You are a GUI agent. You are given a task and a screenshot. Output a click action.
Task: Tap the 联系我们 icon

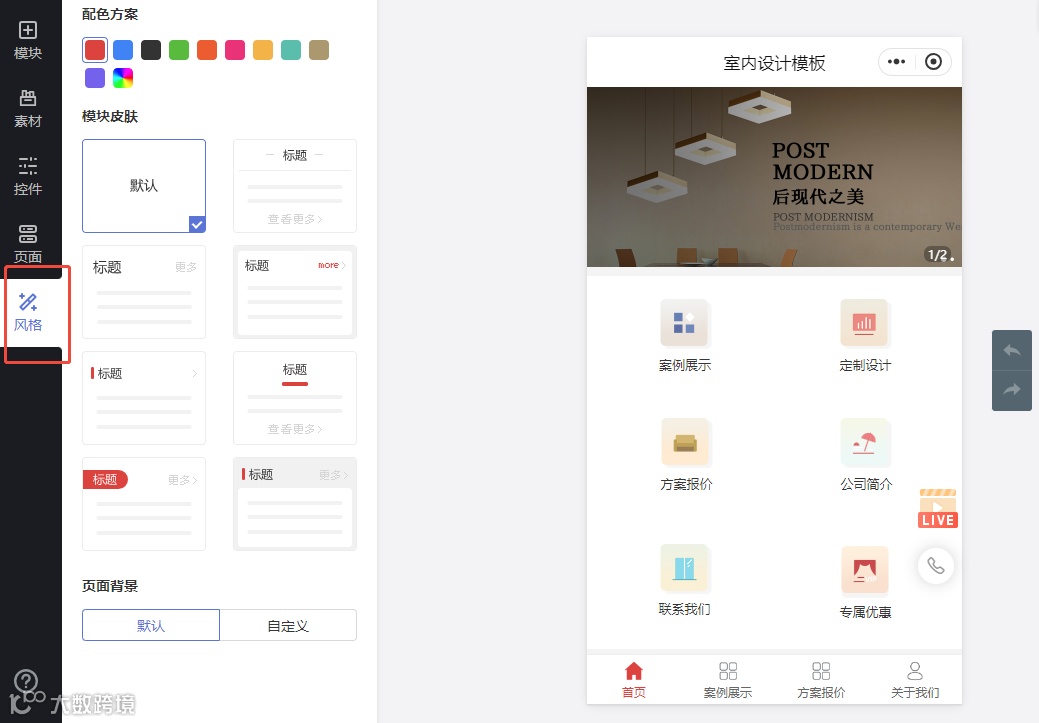(684, 569)
